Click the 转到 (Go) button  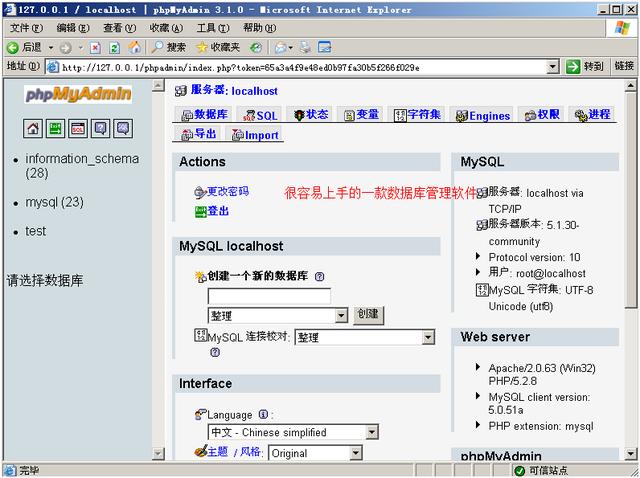point(585,66)
